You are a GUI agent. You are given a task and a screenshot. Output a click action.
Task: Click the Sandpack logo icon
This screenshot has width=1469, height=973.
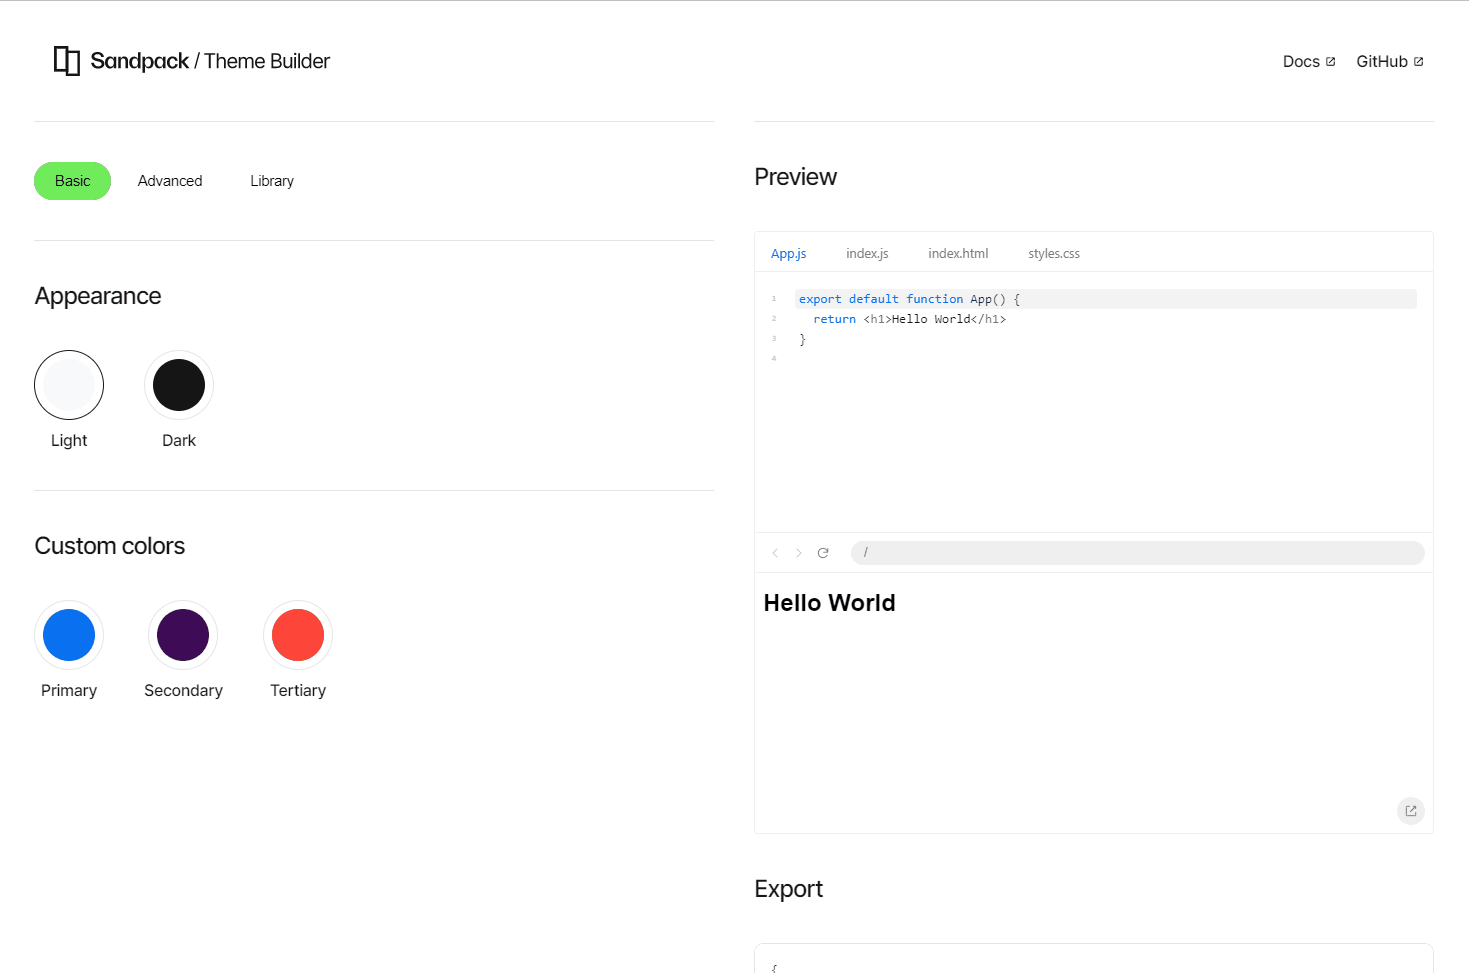(66, 61)
